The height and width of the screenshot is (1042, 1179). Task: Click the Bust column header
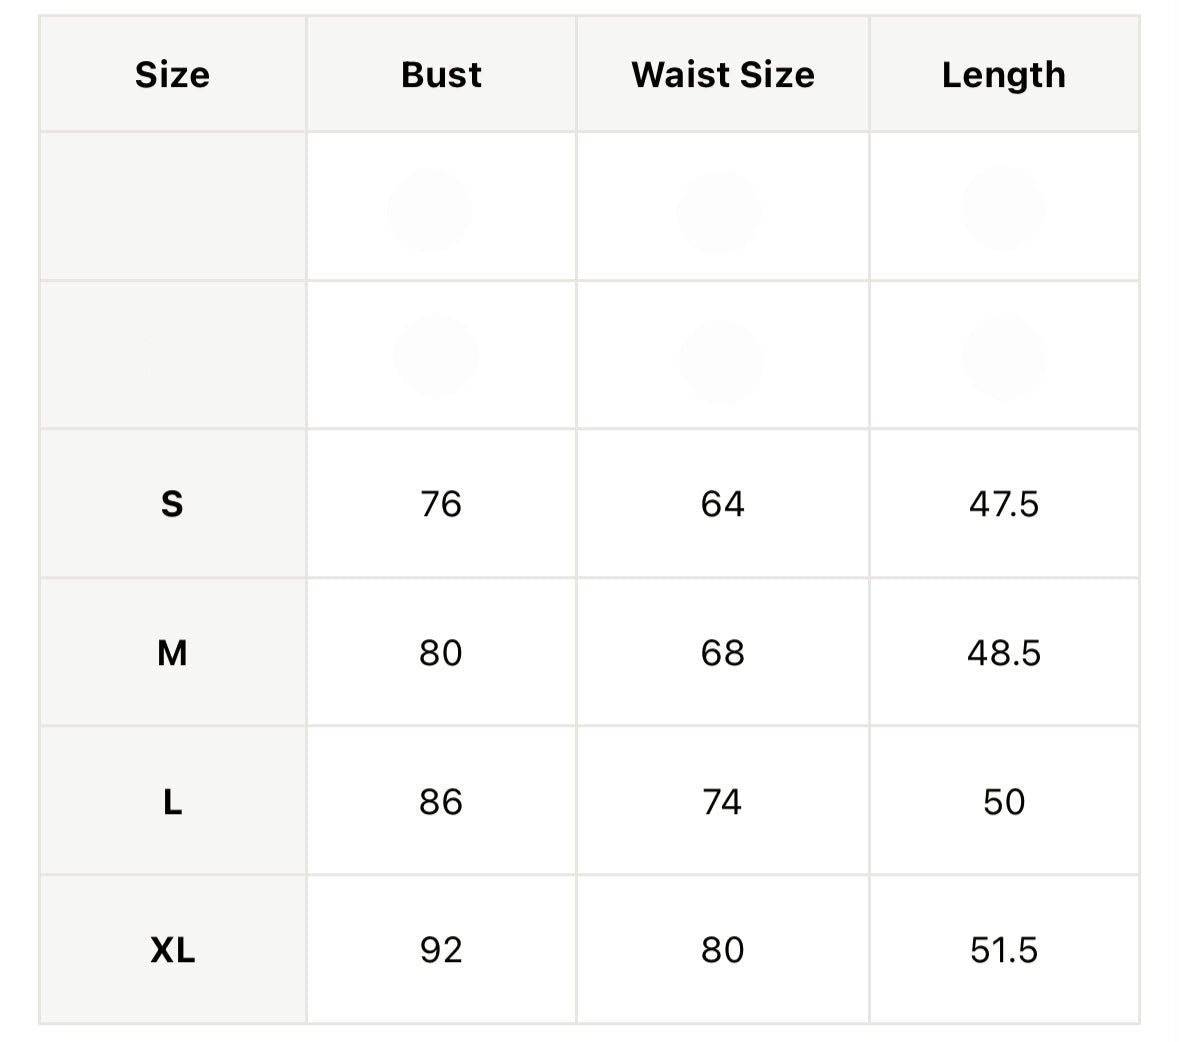[x=441, y=74]
